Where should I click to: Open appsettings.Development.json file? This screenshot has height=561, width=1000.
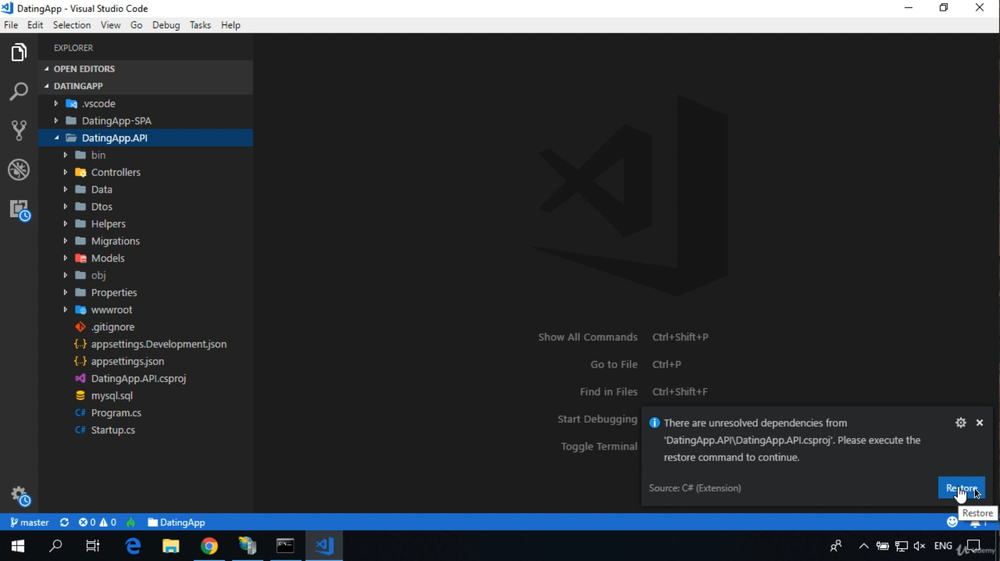[x=145, y=344]
